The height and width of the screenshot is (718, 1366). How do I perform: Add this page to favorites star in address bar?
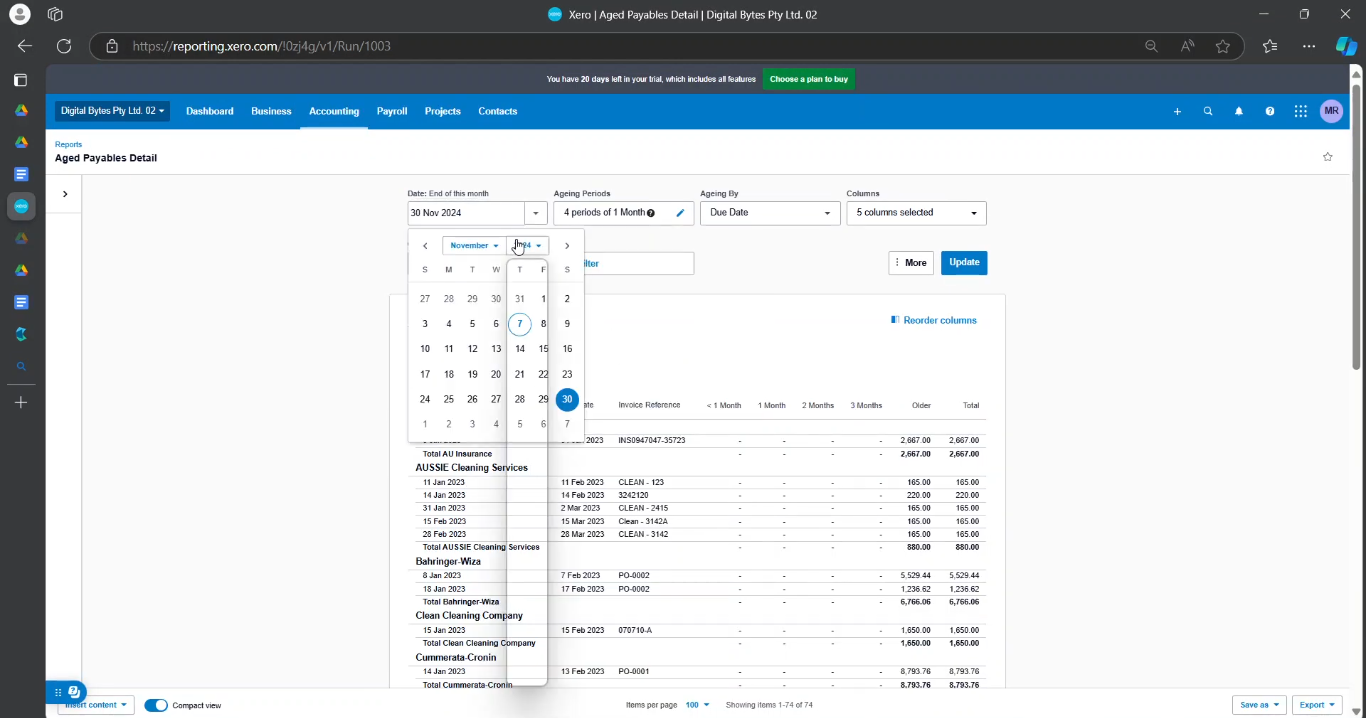[x=1223, y=46]
